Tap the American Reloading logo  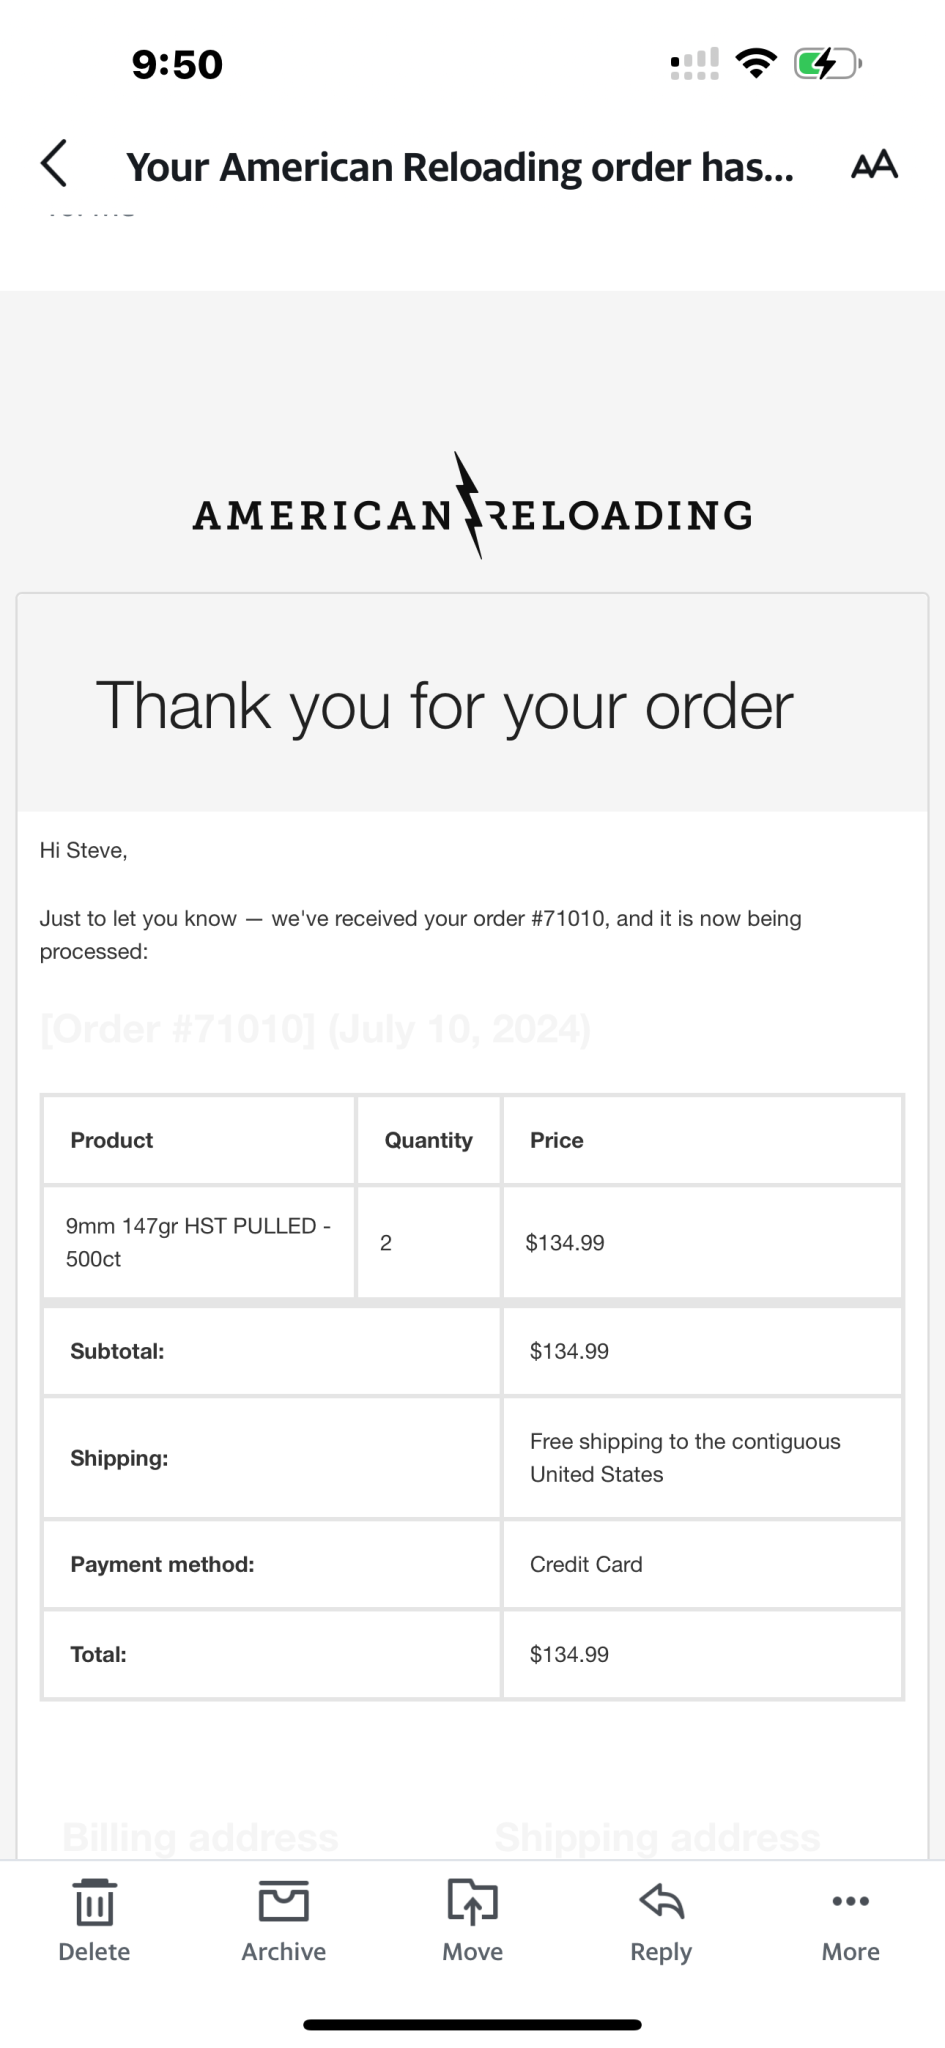click(x=472, y=507)
